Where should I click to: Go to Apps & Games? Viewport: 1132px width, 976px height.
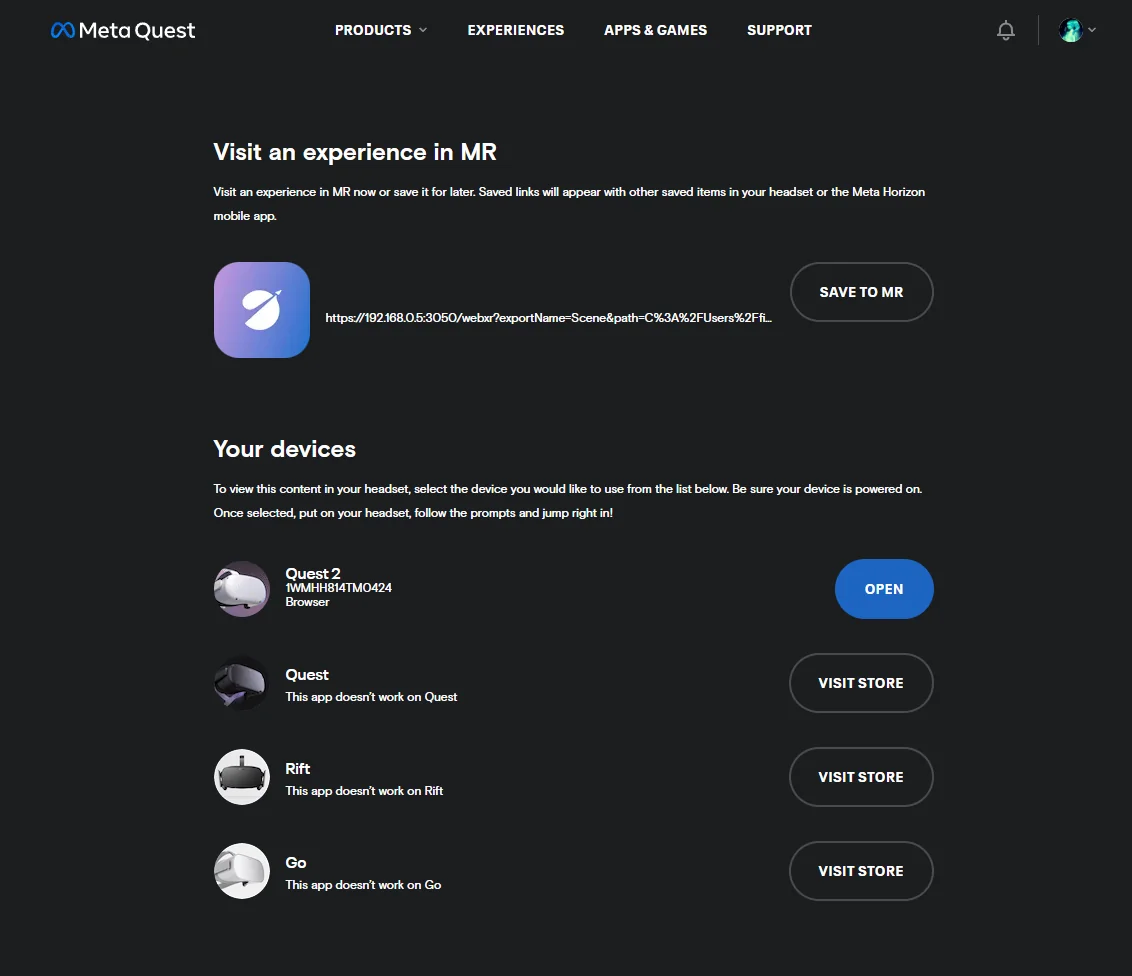tap(655, 30)
